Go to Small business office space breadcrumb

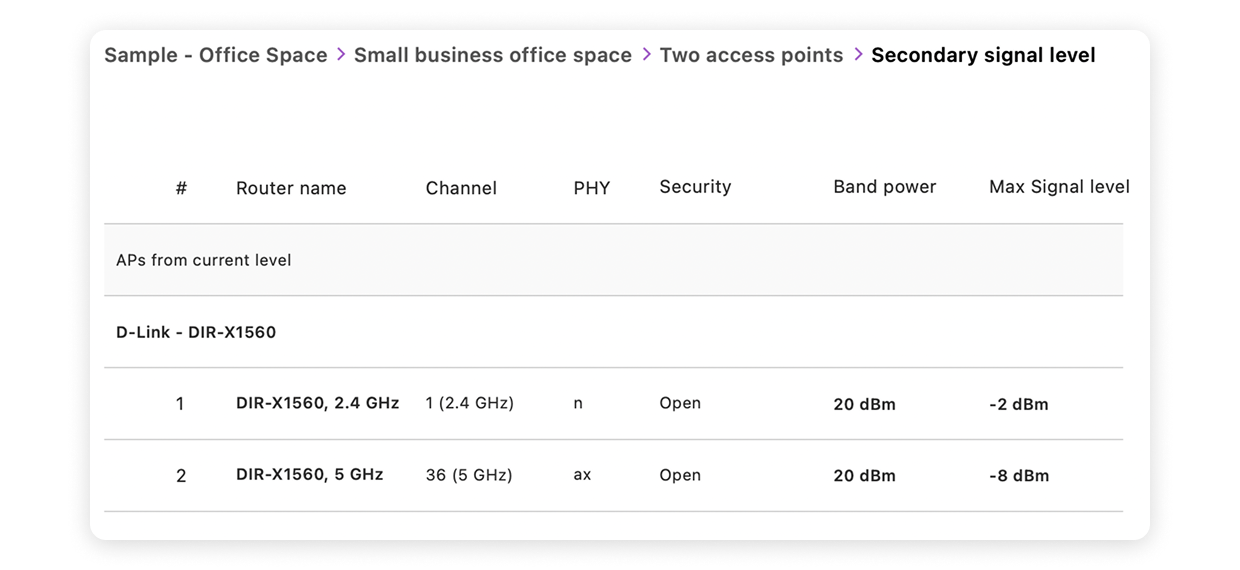coord(493,55)
